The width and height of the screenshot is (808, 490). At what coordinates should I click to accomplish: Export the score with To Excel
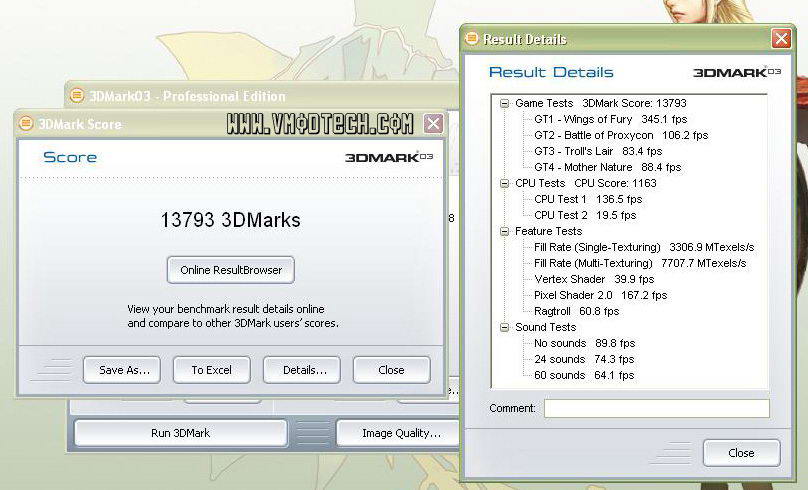[x=212, y=370]
